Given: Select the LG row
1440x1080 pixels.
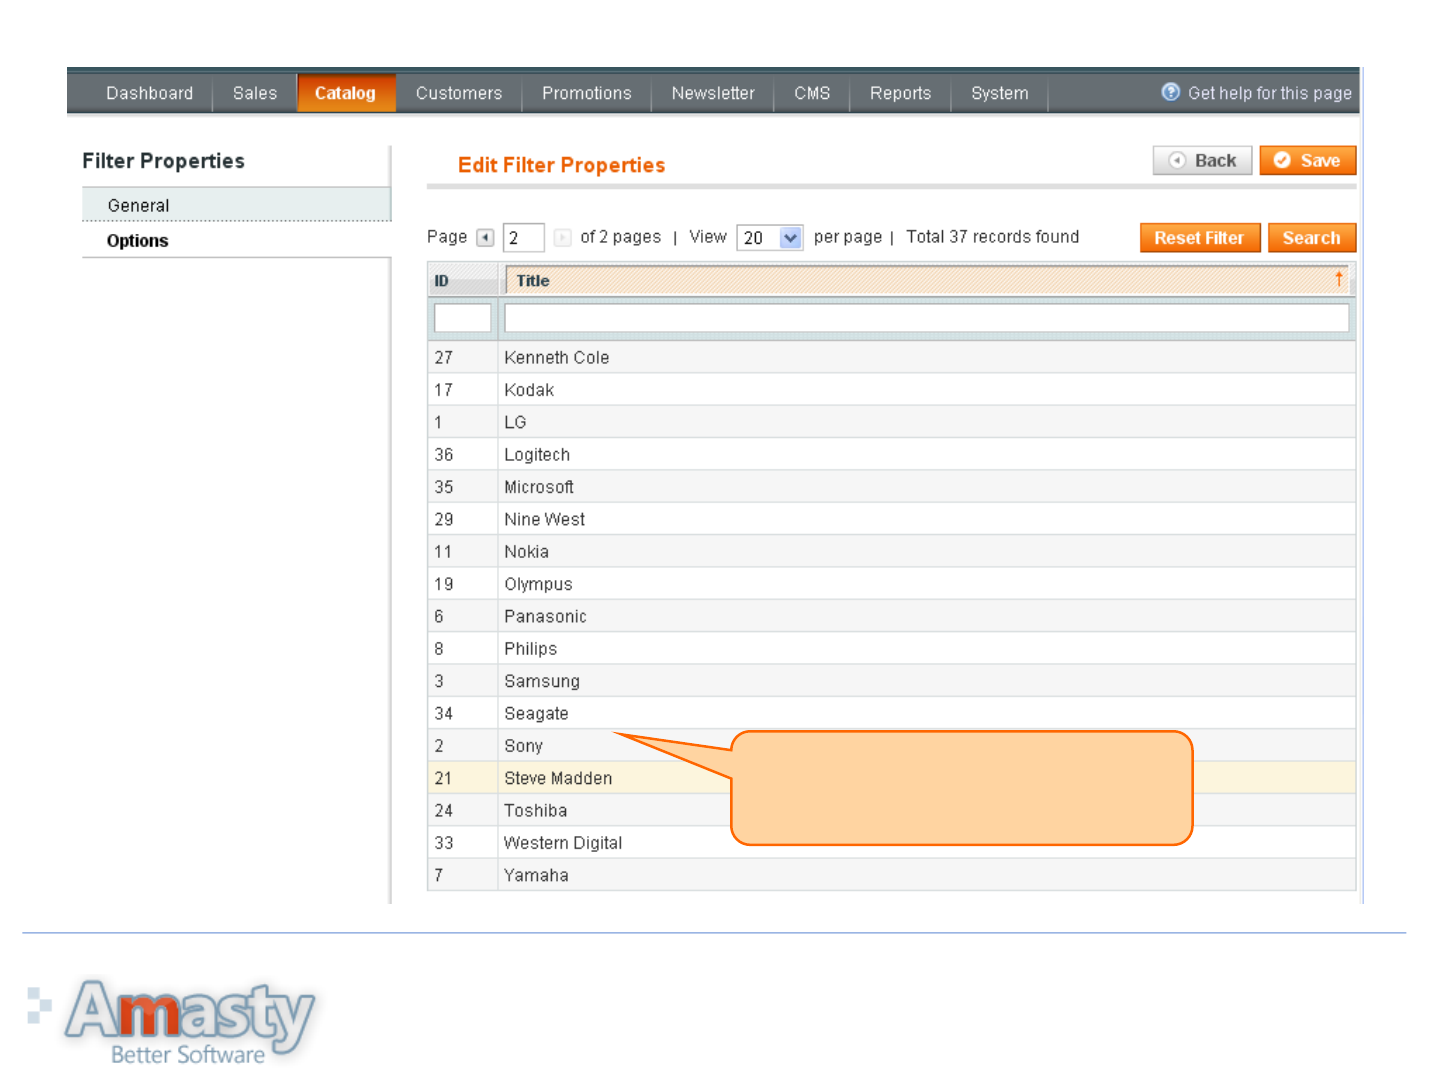Looking at the screenshot, I should pyautogui.click(x=891, y=422).
